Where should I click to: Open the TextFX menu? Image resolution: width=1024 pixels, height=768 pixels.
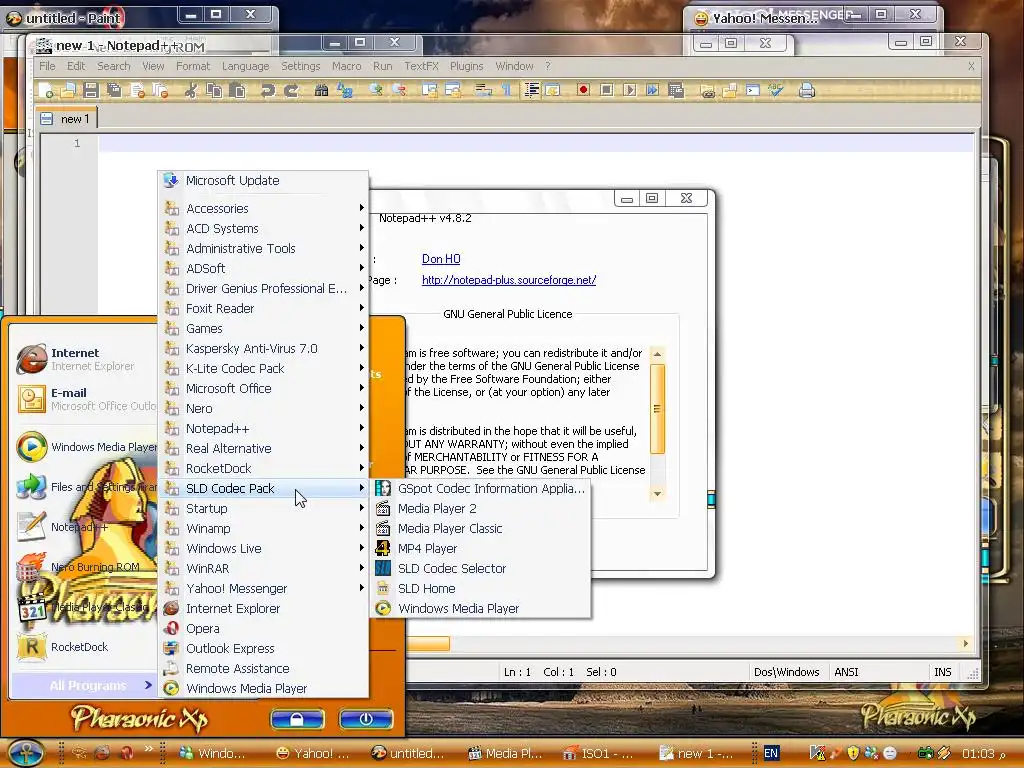pyautogui.click(x=421, y=66)
